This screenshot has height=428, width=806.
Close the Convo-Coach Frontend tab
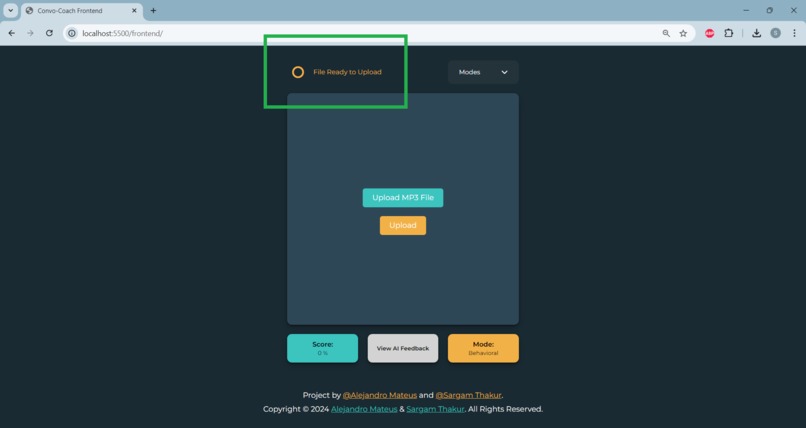134,10
